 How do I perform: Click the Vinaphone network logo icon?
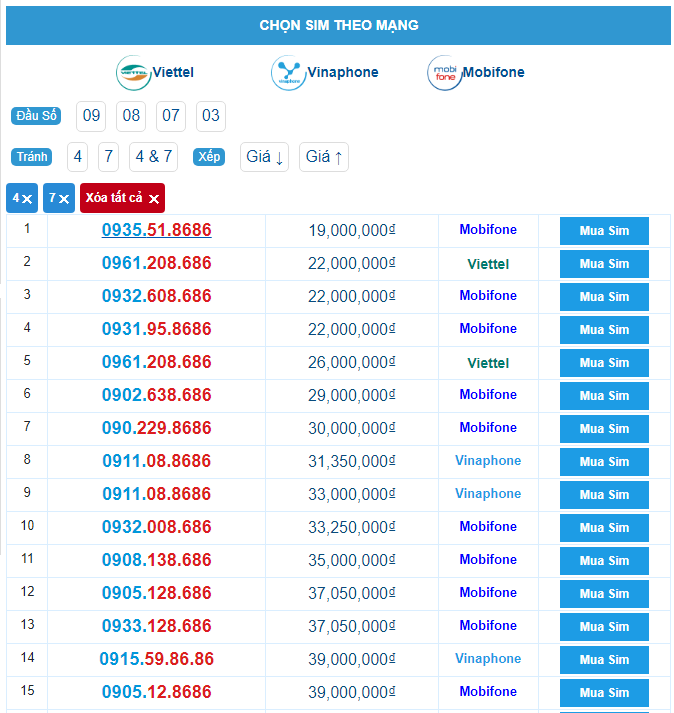[288, 73]
